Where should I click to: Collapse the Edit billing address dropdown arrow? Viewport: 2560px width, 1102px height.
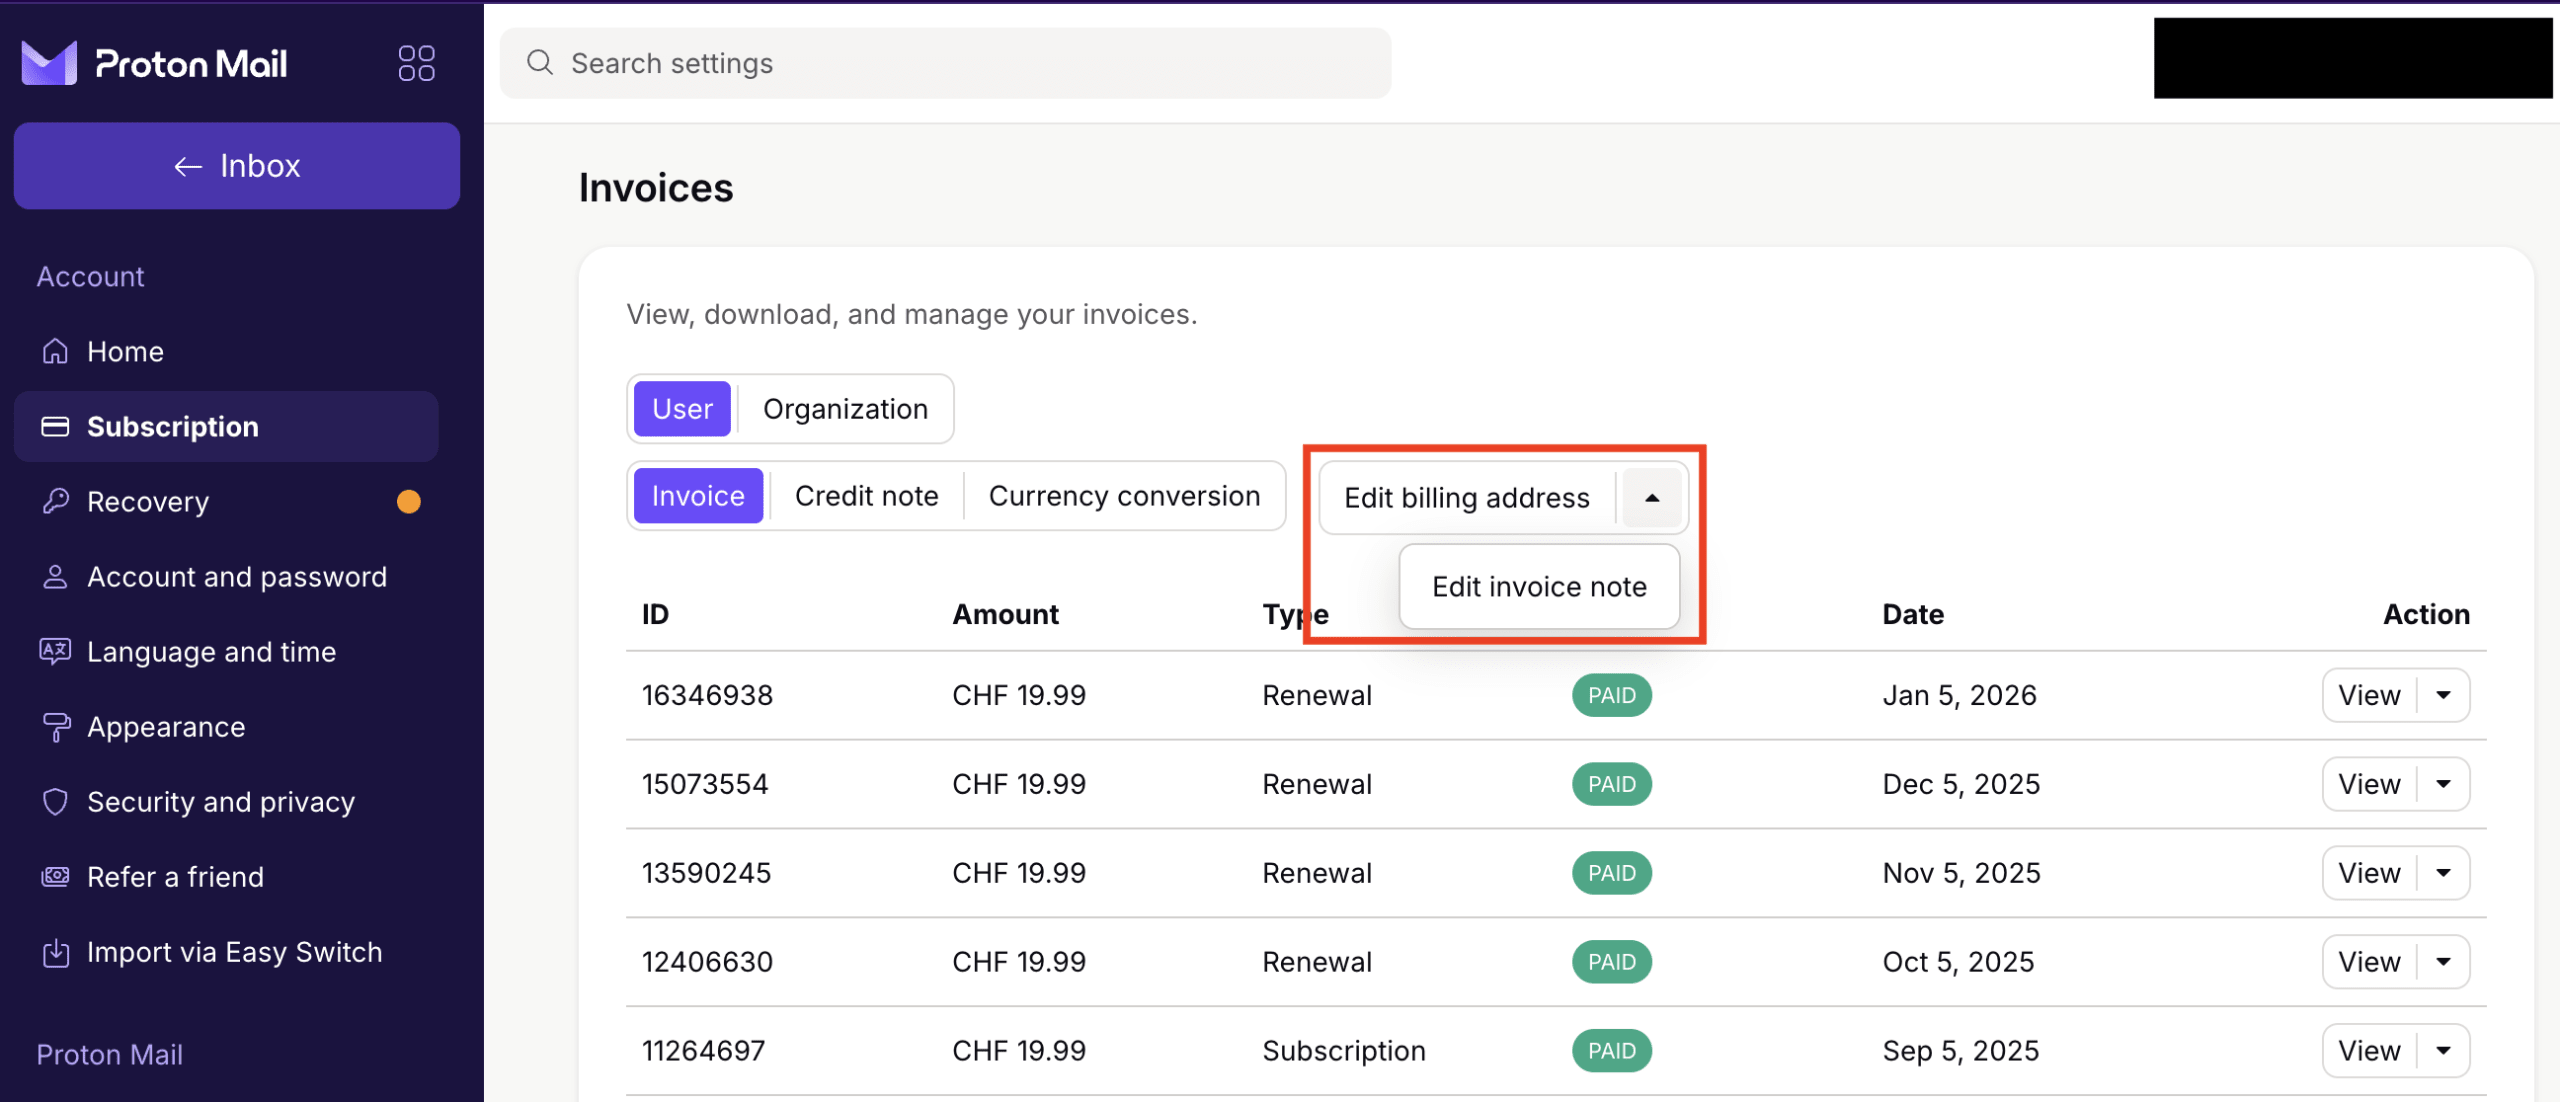tap(1650, 497)
